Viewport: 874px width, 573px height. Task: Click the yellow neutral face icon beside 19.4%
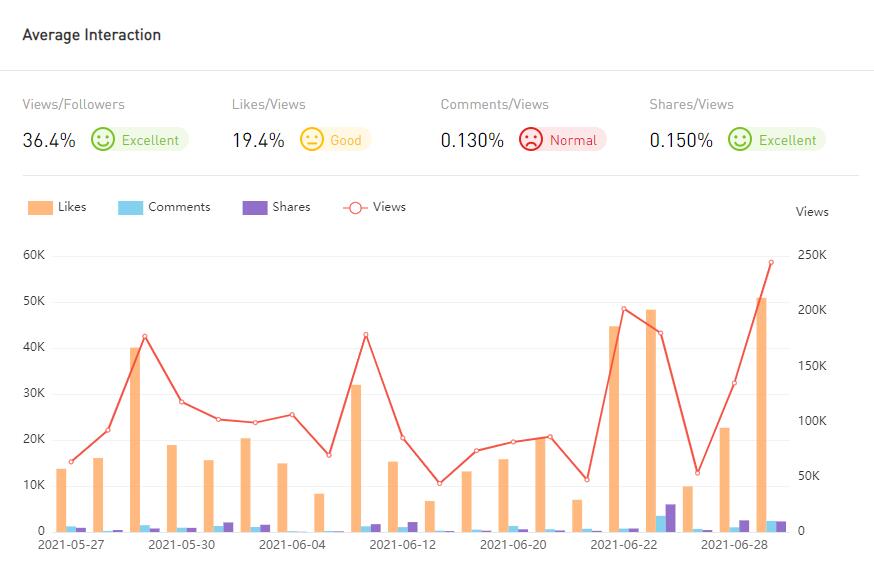coord(312,140)
